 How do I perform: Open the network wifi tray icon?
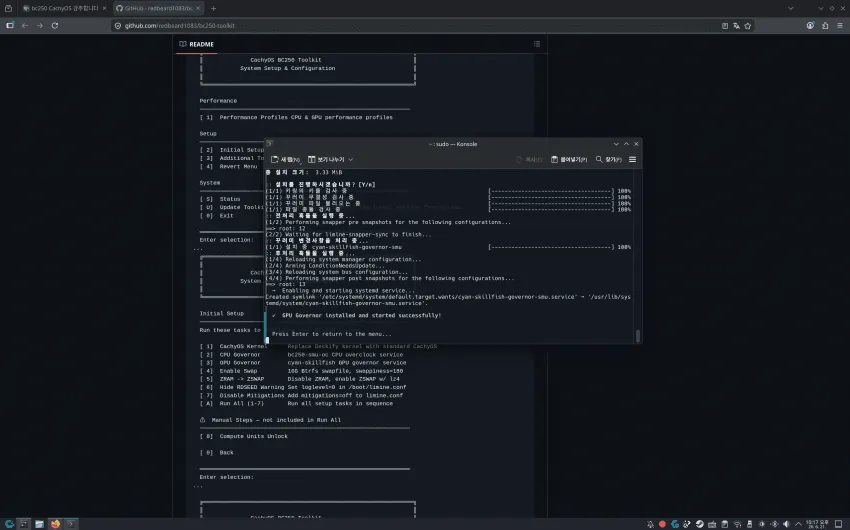[x=737, y=524]
